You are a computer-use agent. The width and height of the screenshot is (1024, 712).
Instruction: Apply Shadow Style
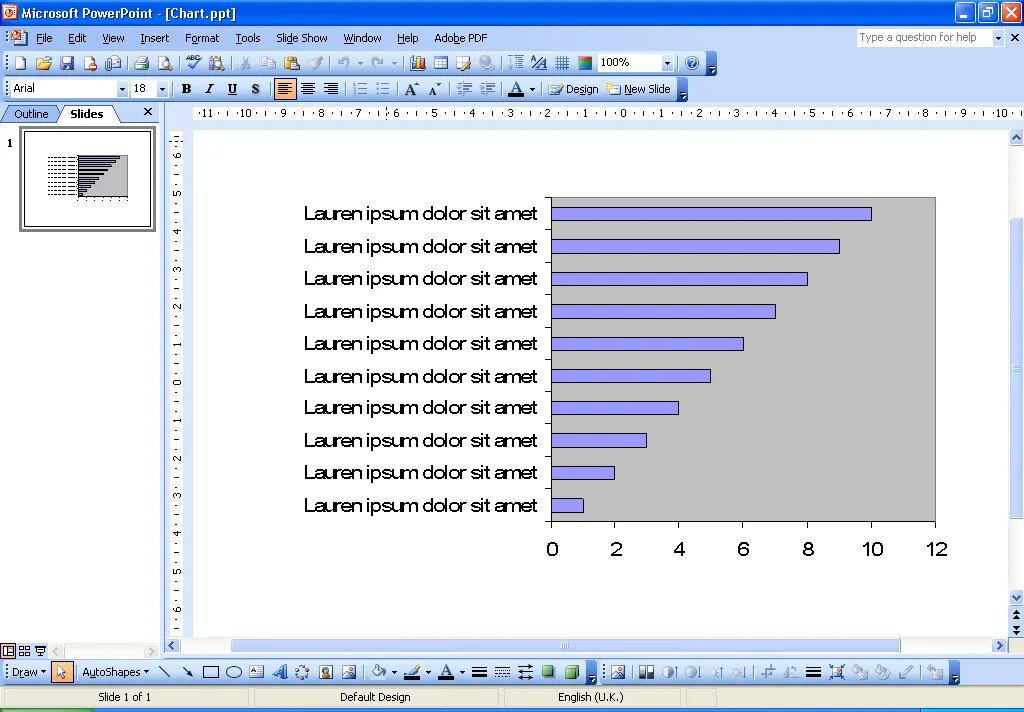549,672
